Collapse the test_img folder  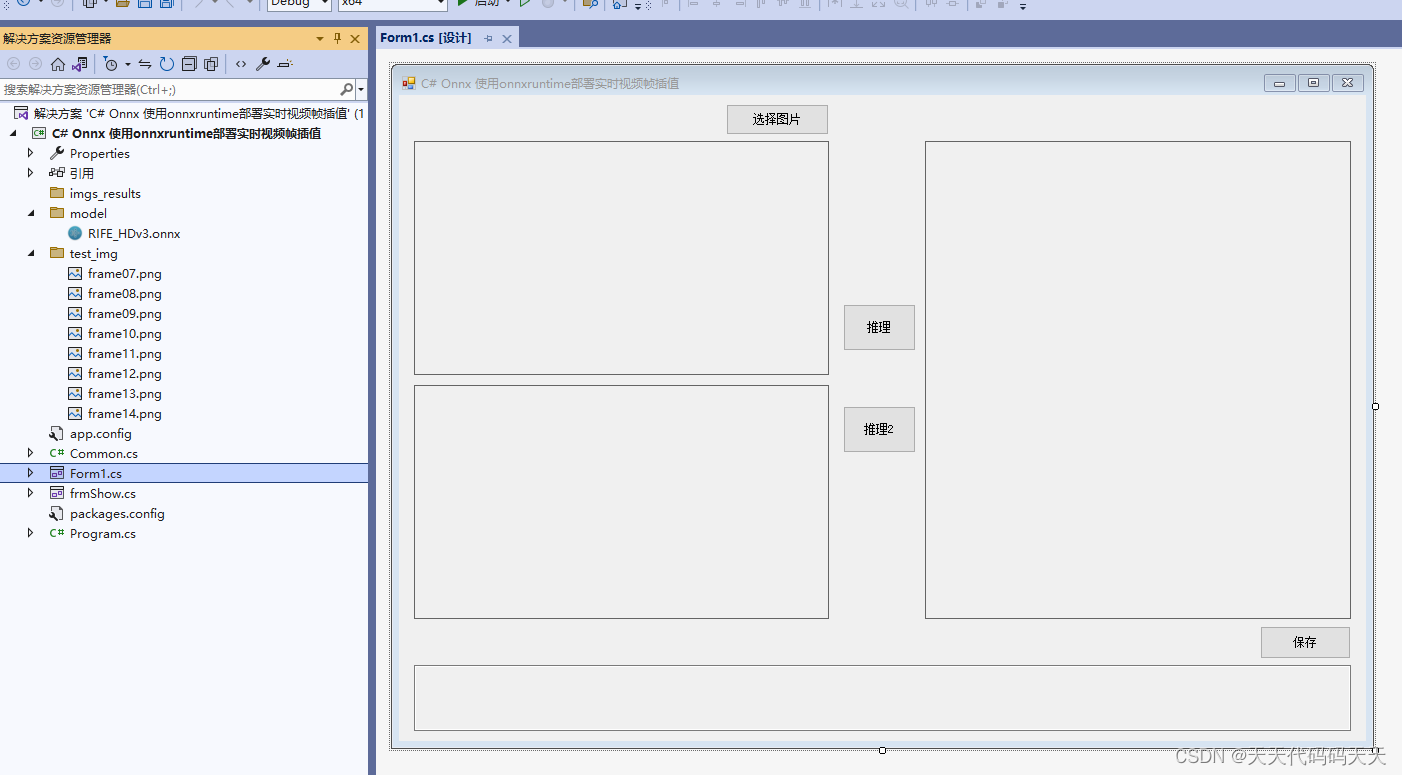(x=30, y=253)
